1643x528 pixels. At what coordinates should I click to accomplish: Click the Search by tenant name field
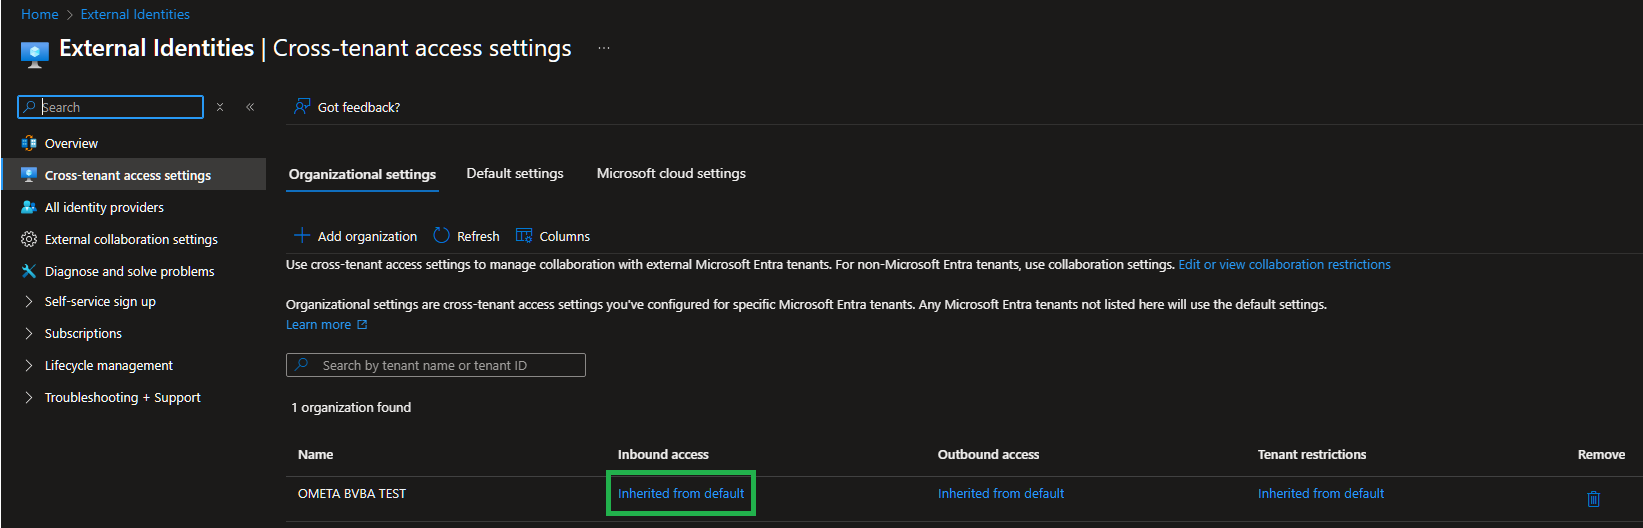coord(436,365)
